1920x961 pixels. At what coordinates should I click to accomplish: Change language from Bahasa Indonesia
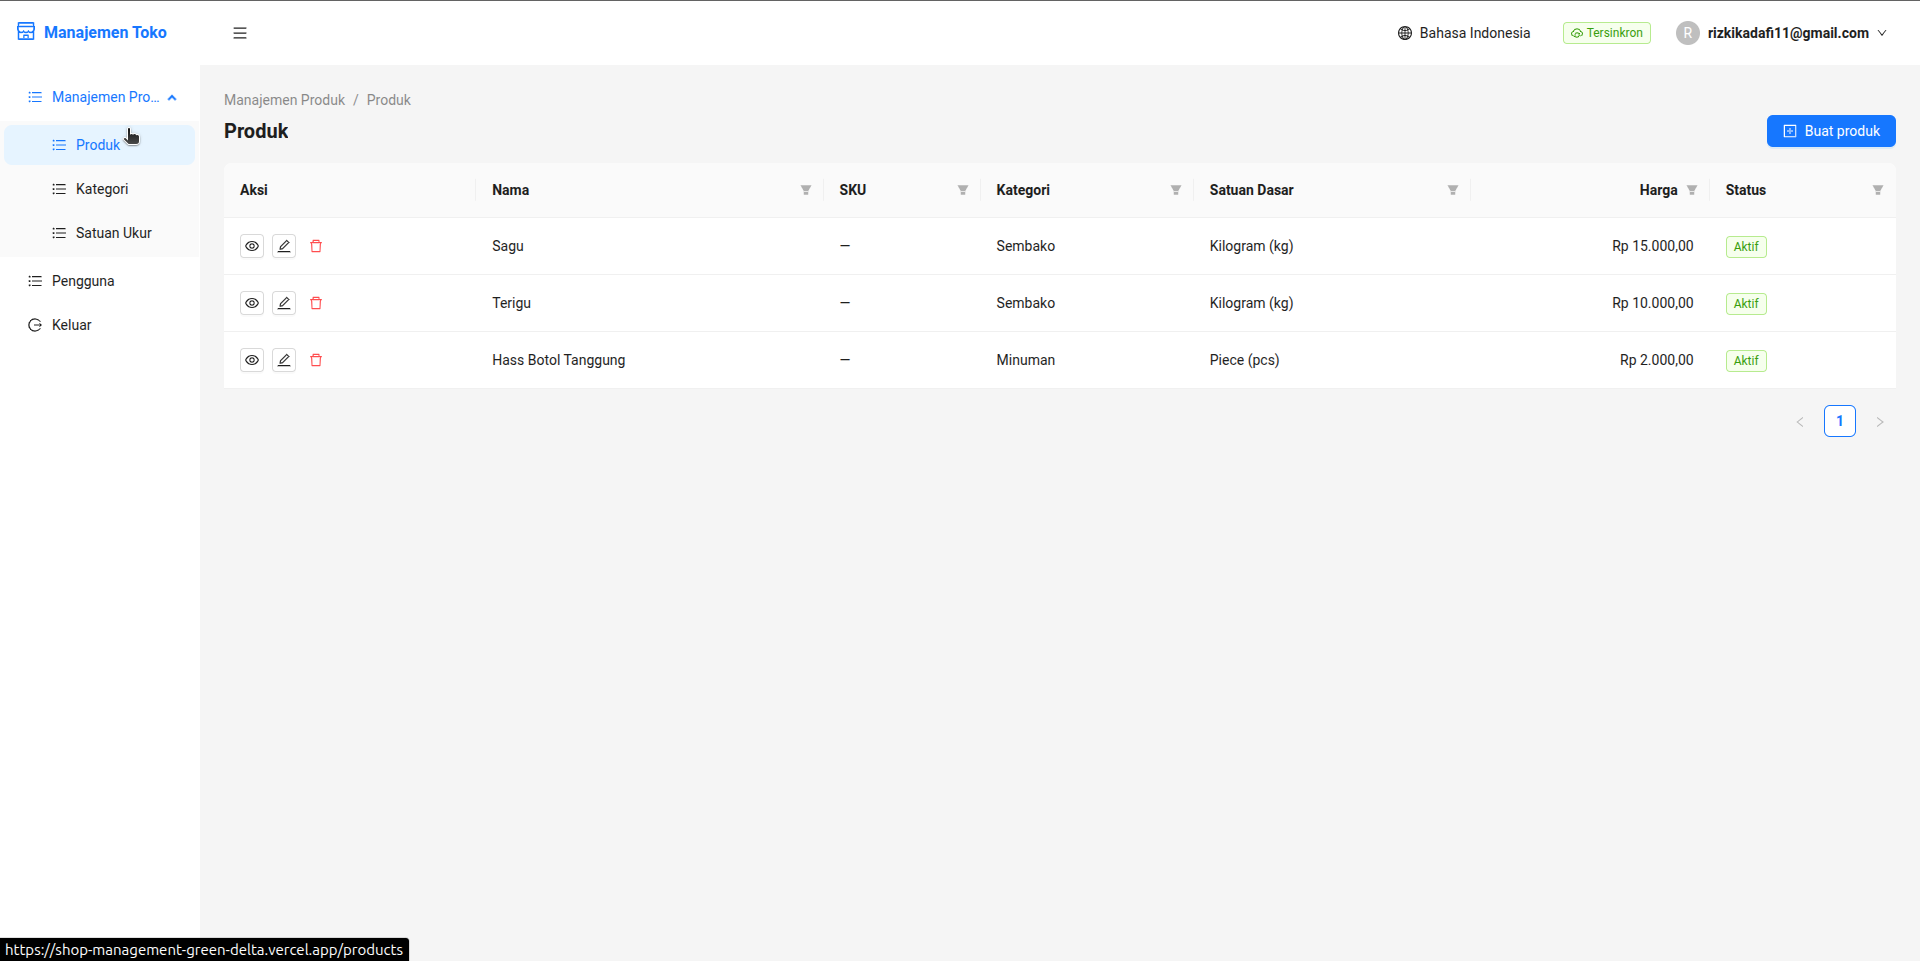tap(1464, 33)
